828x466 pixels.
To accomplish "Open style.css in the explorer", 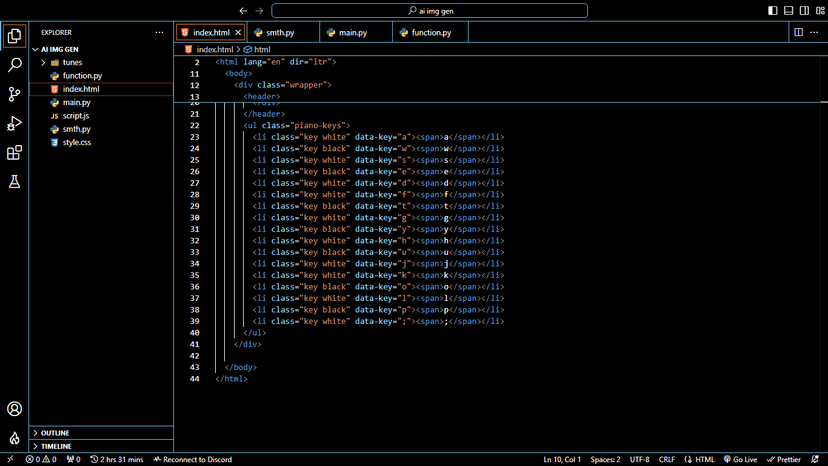I will [x=76, y=143].
